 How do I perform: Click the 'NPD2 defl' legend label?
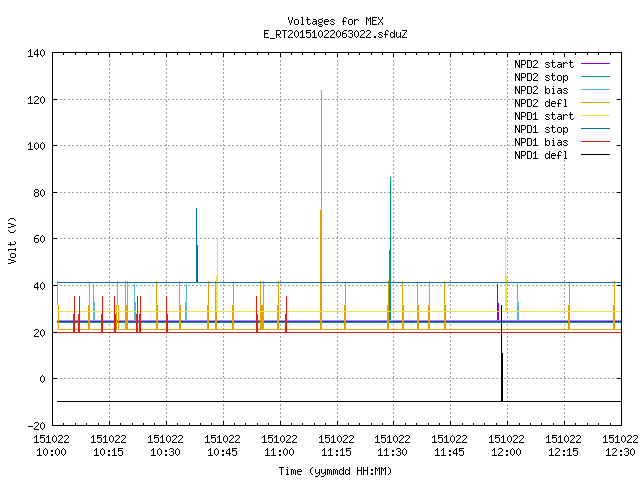pyautogui.click(x=541, y=103)
